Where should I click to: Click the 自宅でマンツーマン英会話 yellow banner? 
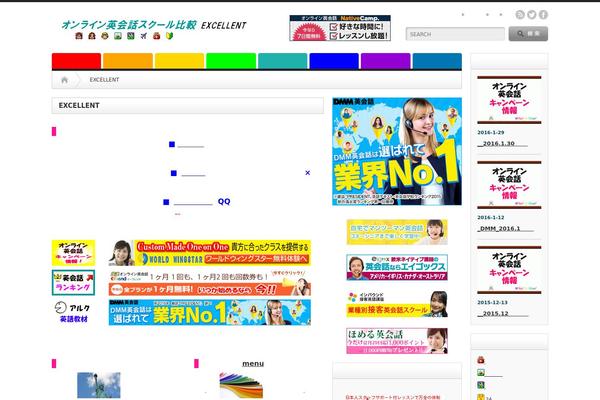397,232
